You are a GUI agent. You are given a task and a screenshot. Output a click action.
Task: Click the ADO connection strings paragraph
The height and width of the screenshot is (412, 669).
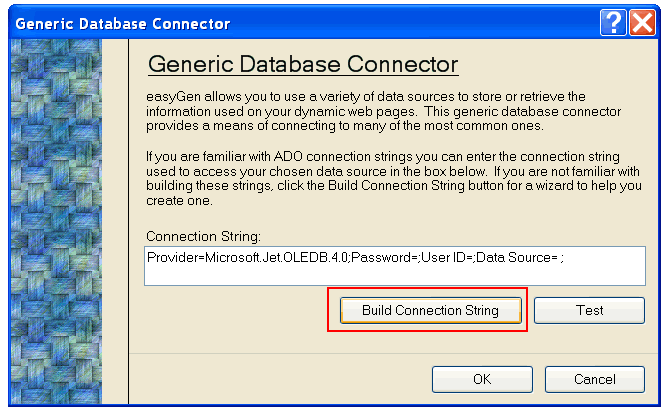click(x=393, y=178)
